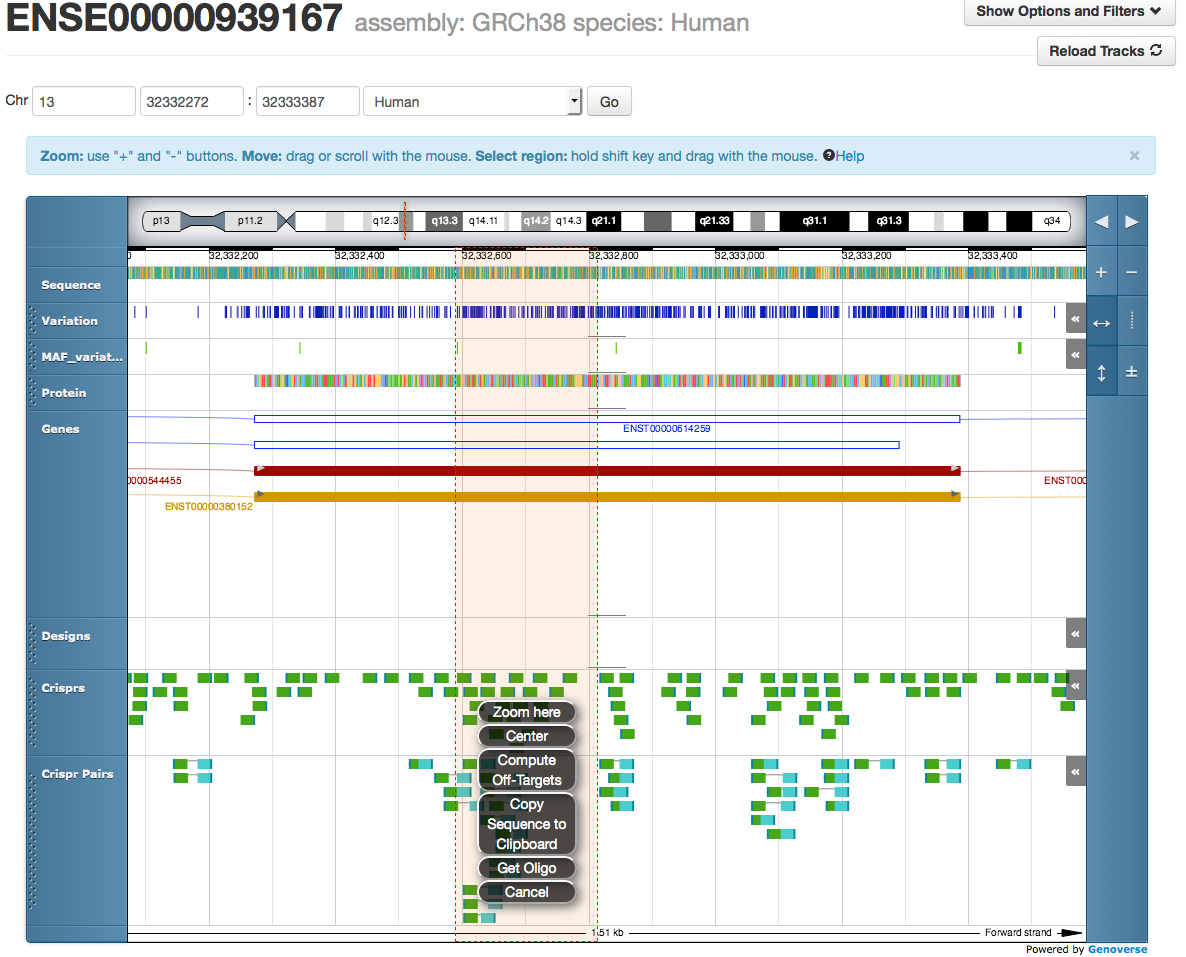Zoom out with the minus icon

point(1132,272)
